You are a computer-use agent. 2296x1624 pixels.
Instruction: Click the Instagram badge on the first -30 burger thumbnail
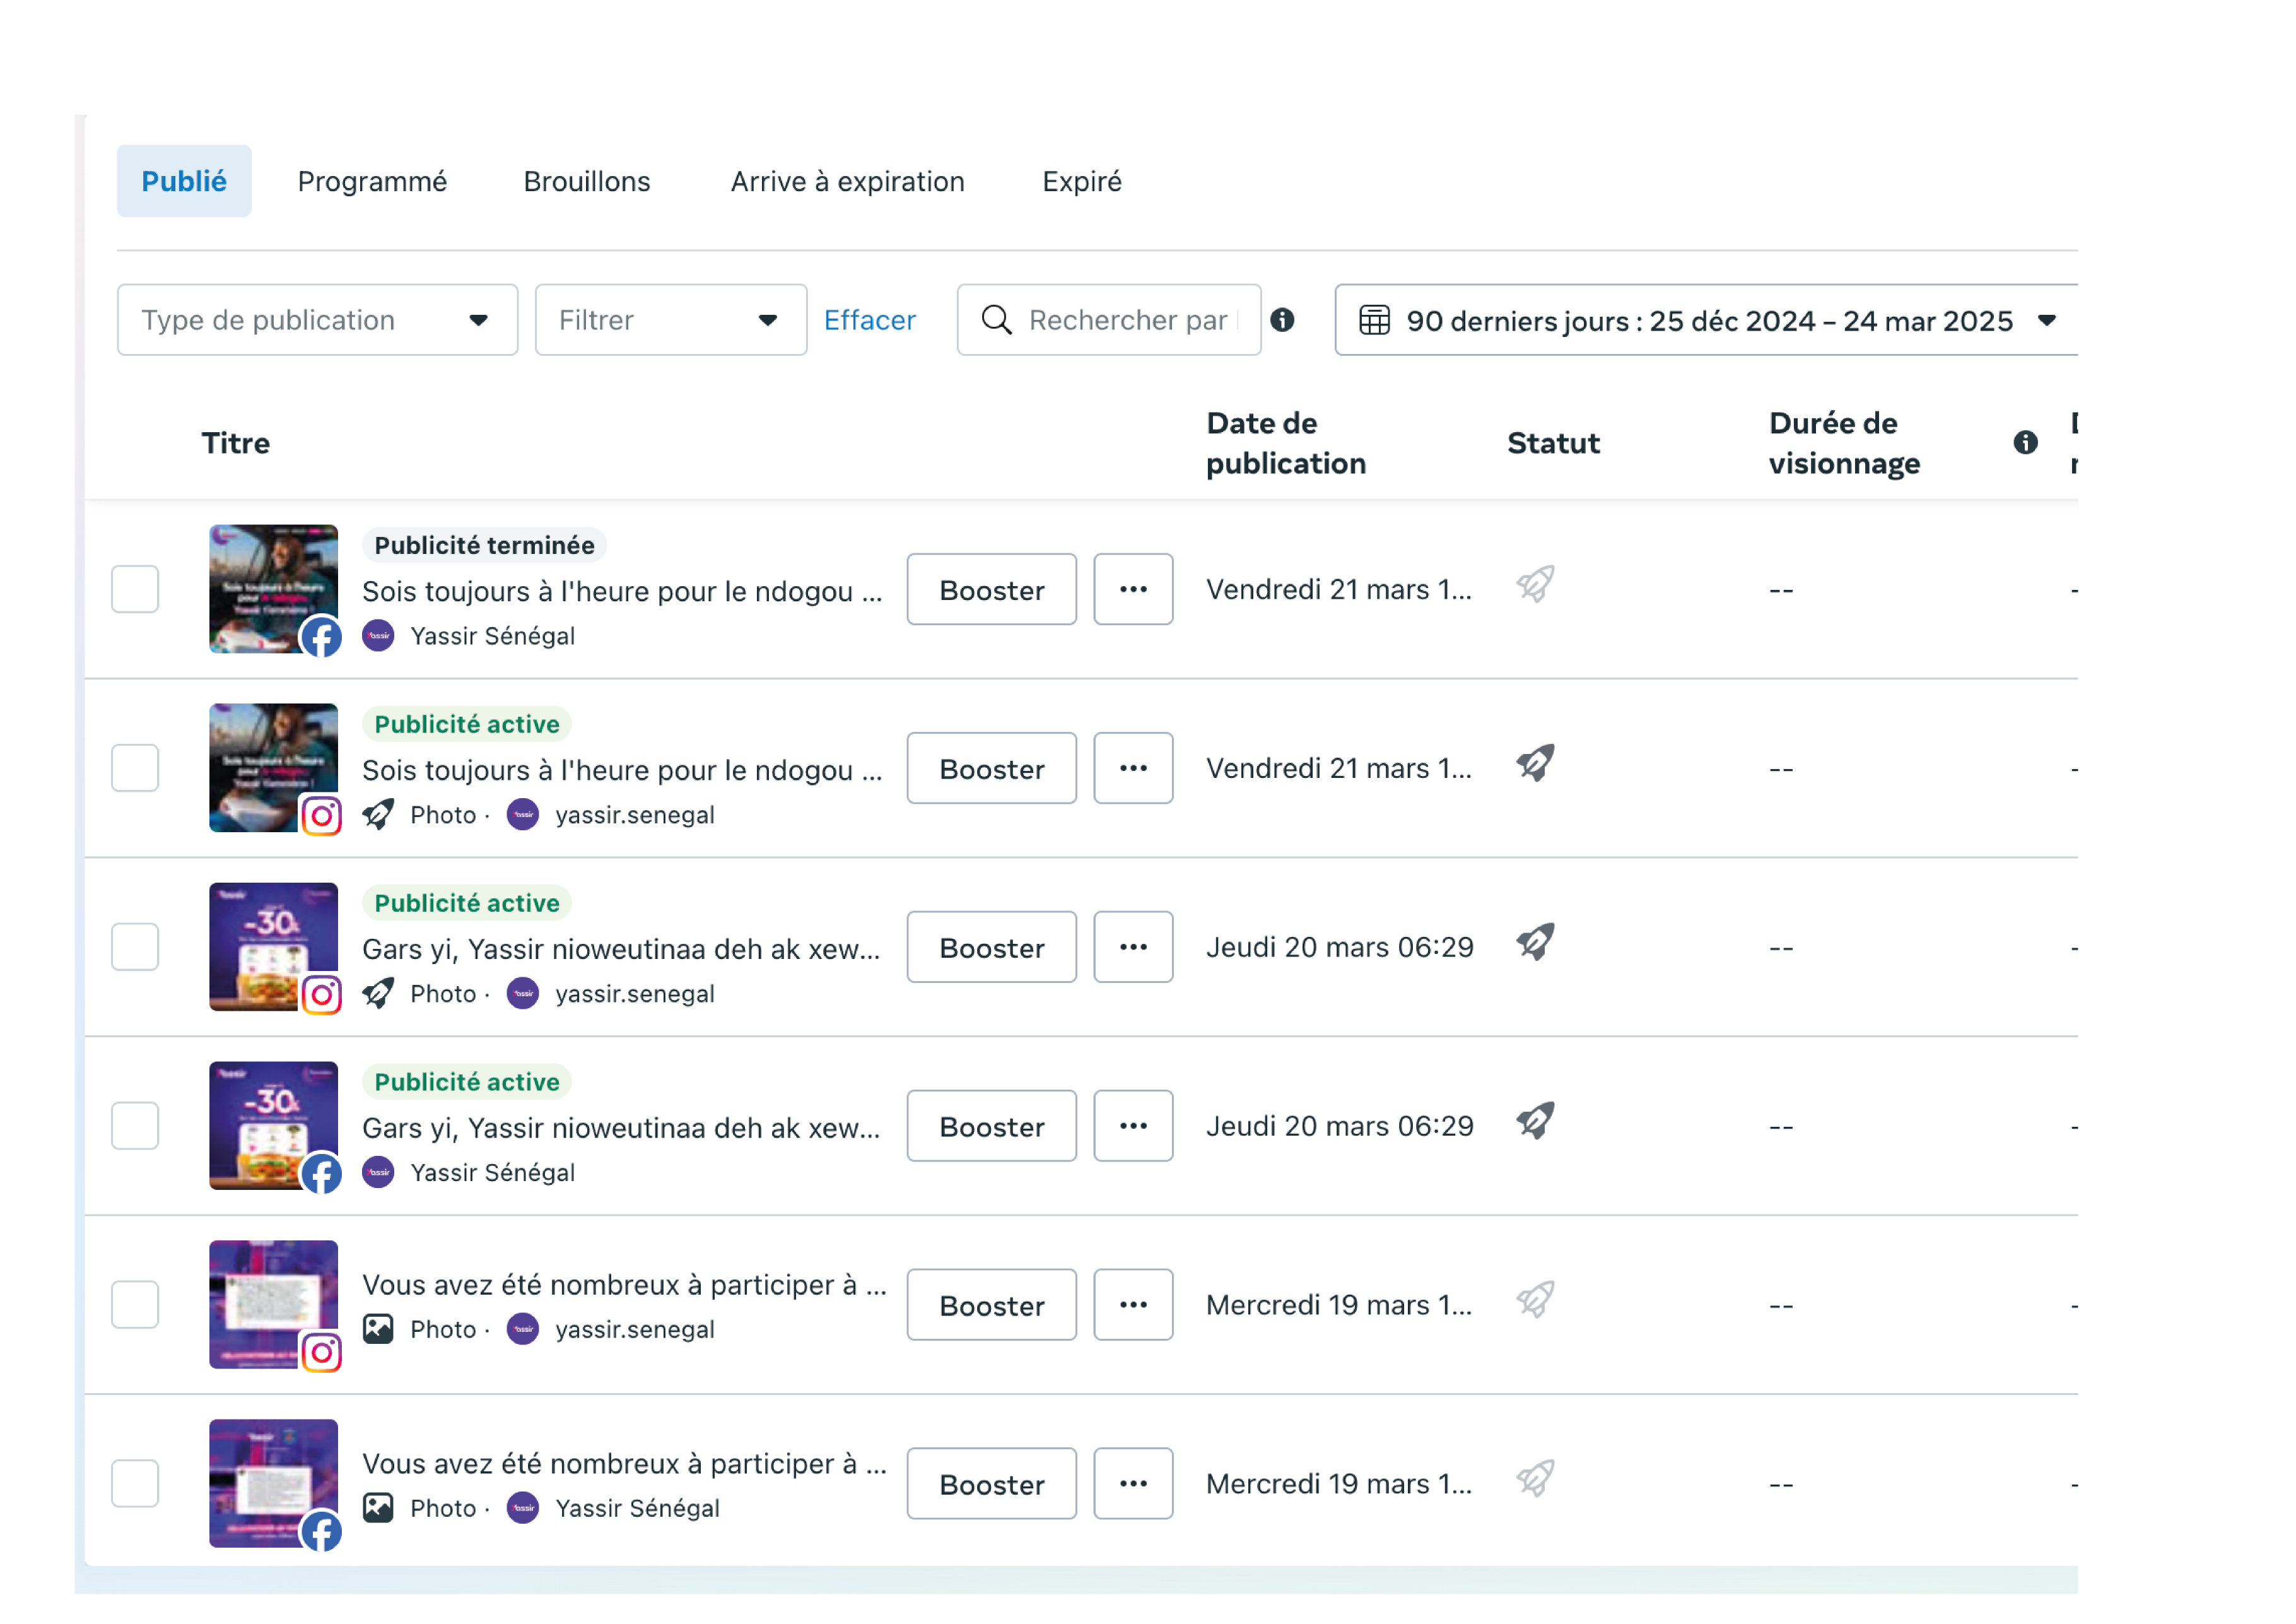pos(321,995)
